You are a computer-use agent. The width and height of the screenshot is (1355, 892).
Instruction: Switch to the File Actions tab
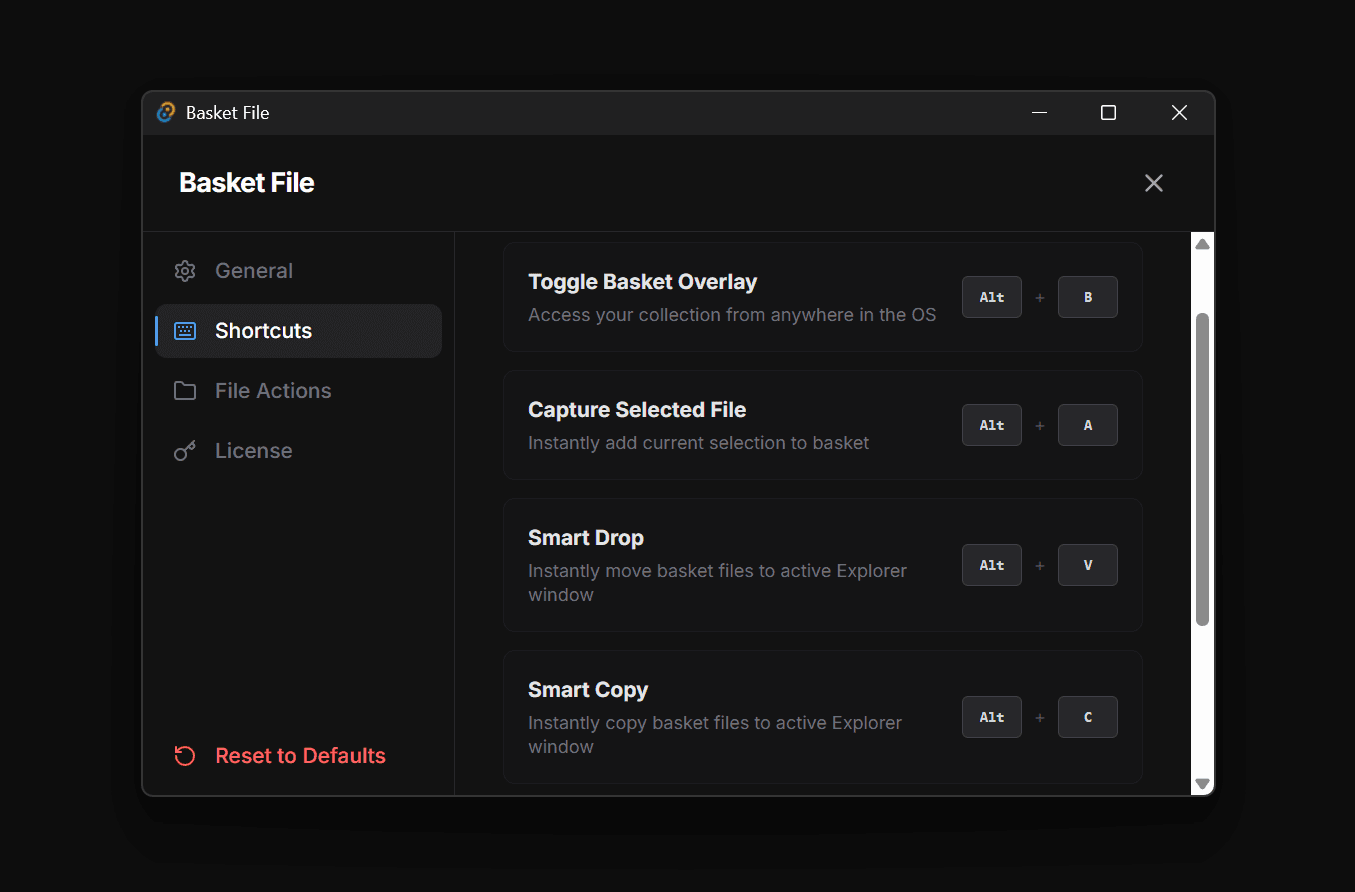[x=298, y=391]
